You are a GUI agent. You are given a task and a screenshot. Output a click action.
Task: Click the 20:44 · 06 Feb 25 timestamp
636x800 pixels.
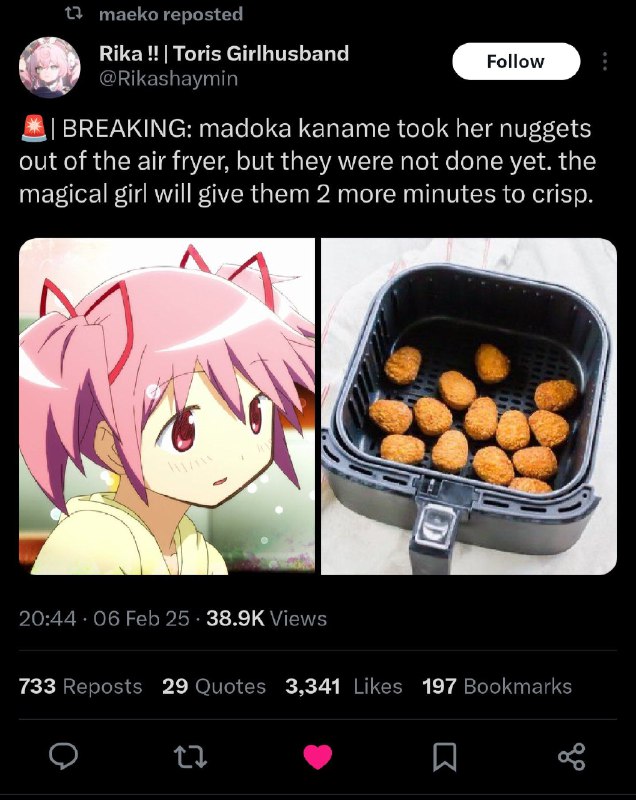coord(104,618)
